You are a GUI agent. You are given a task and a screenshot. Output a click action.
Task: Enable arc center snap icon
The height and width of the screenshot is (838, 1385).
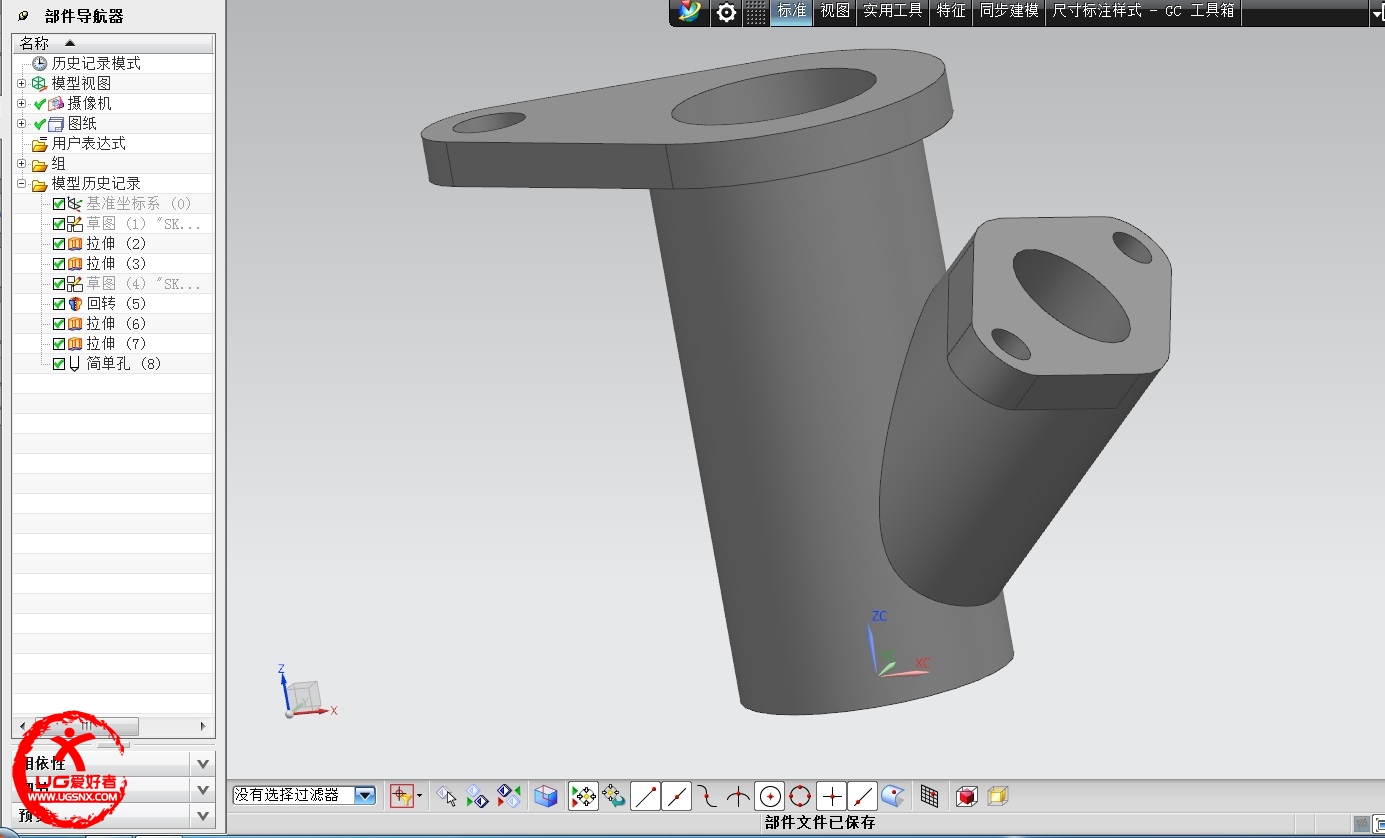769,796
